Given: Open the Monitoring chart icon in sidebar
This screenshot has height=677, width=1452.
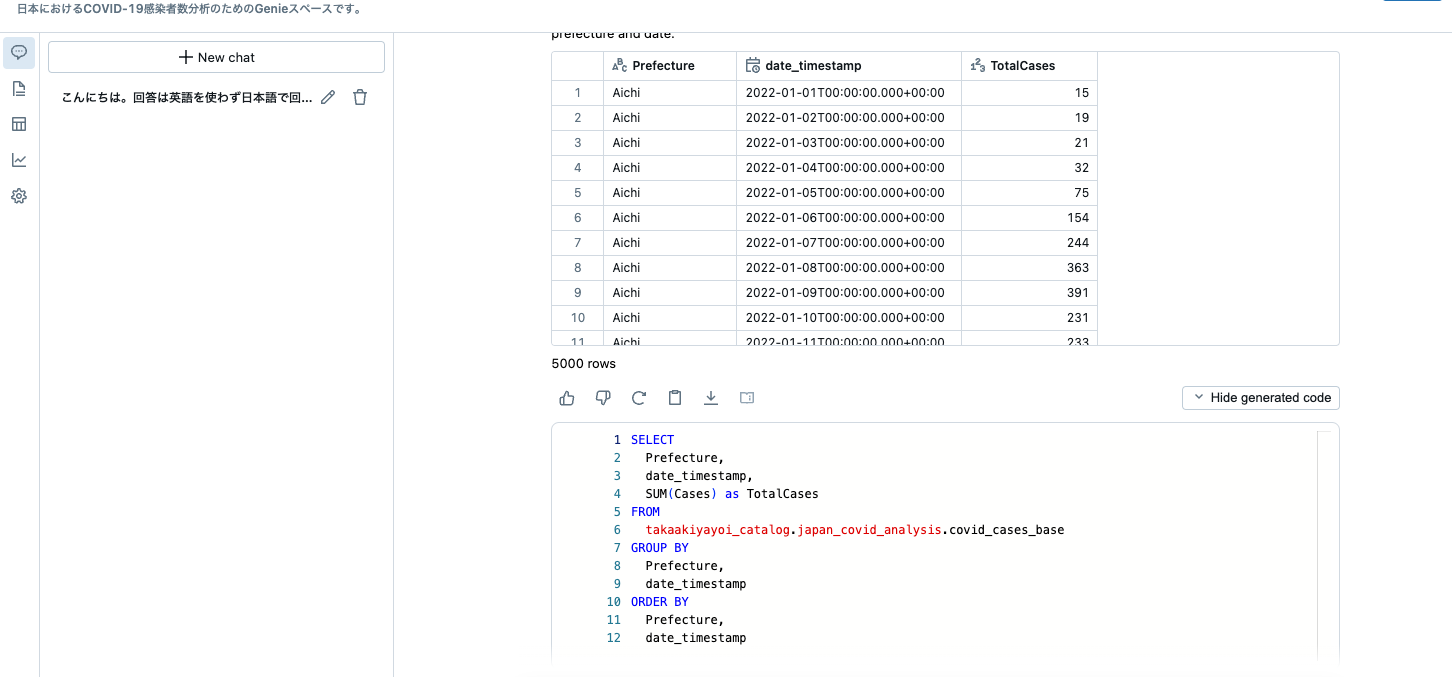Looking at the screenshot, I should coord(18,159).
